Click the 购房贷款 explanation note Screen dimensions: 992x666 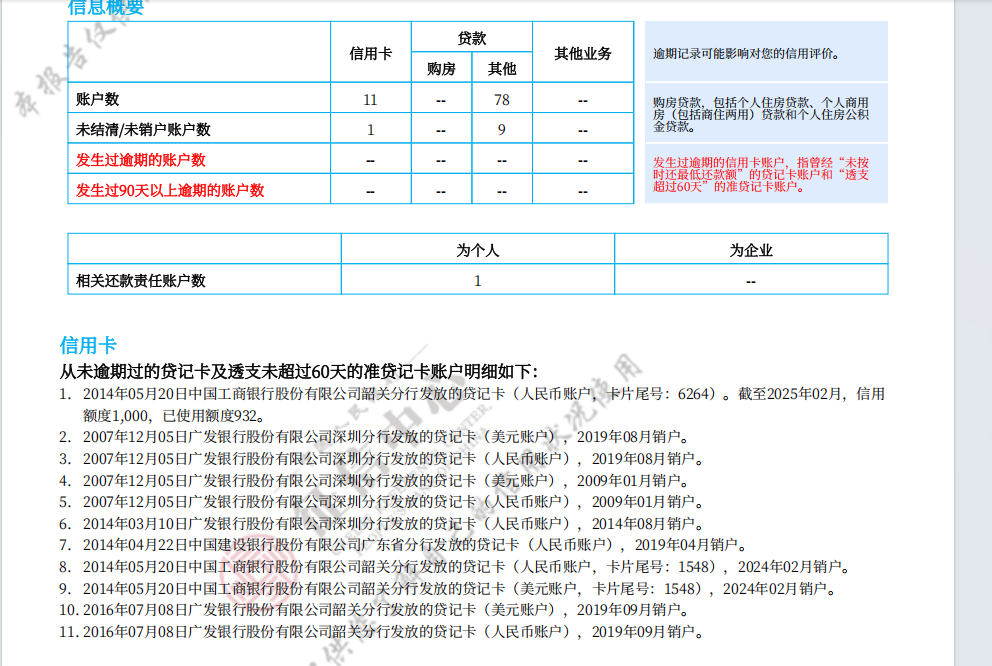coord(761,114)
